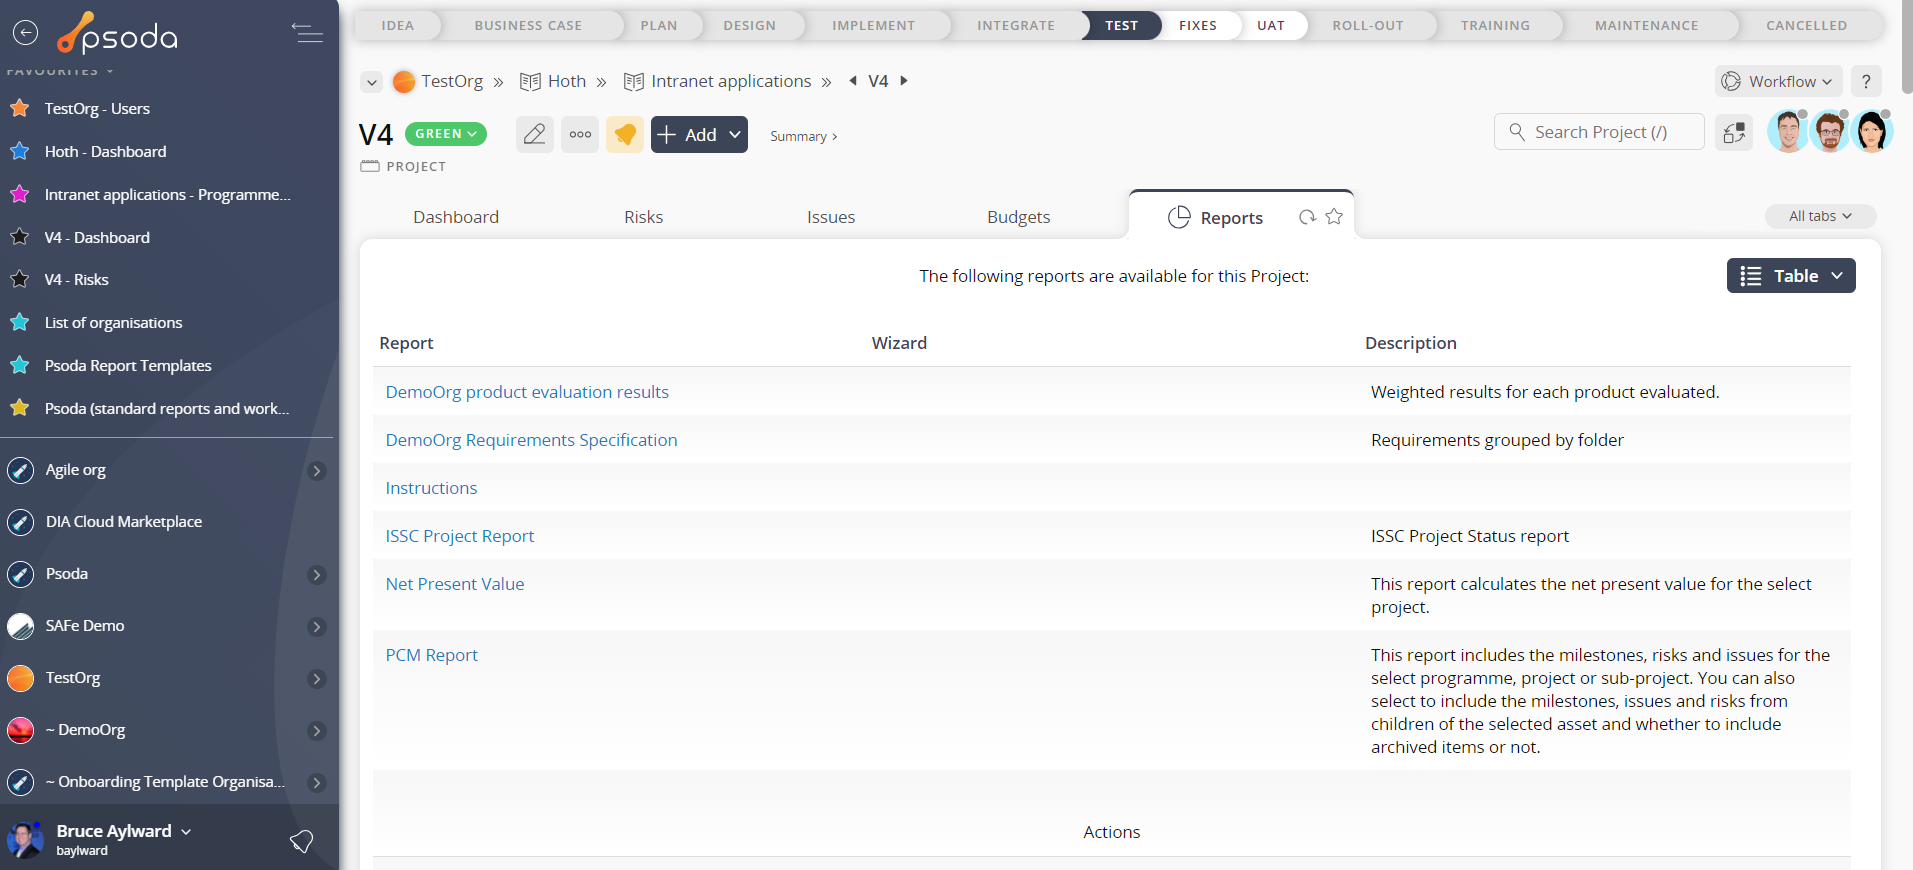1913x870 pixels.
Task: Click the star beside V4 - Risks
Action: coord(19,279)
